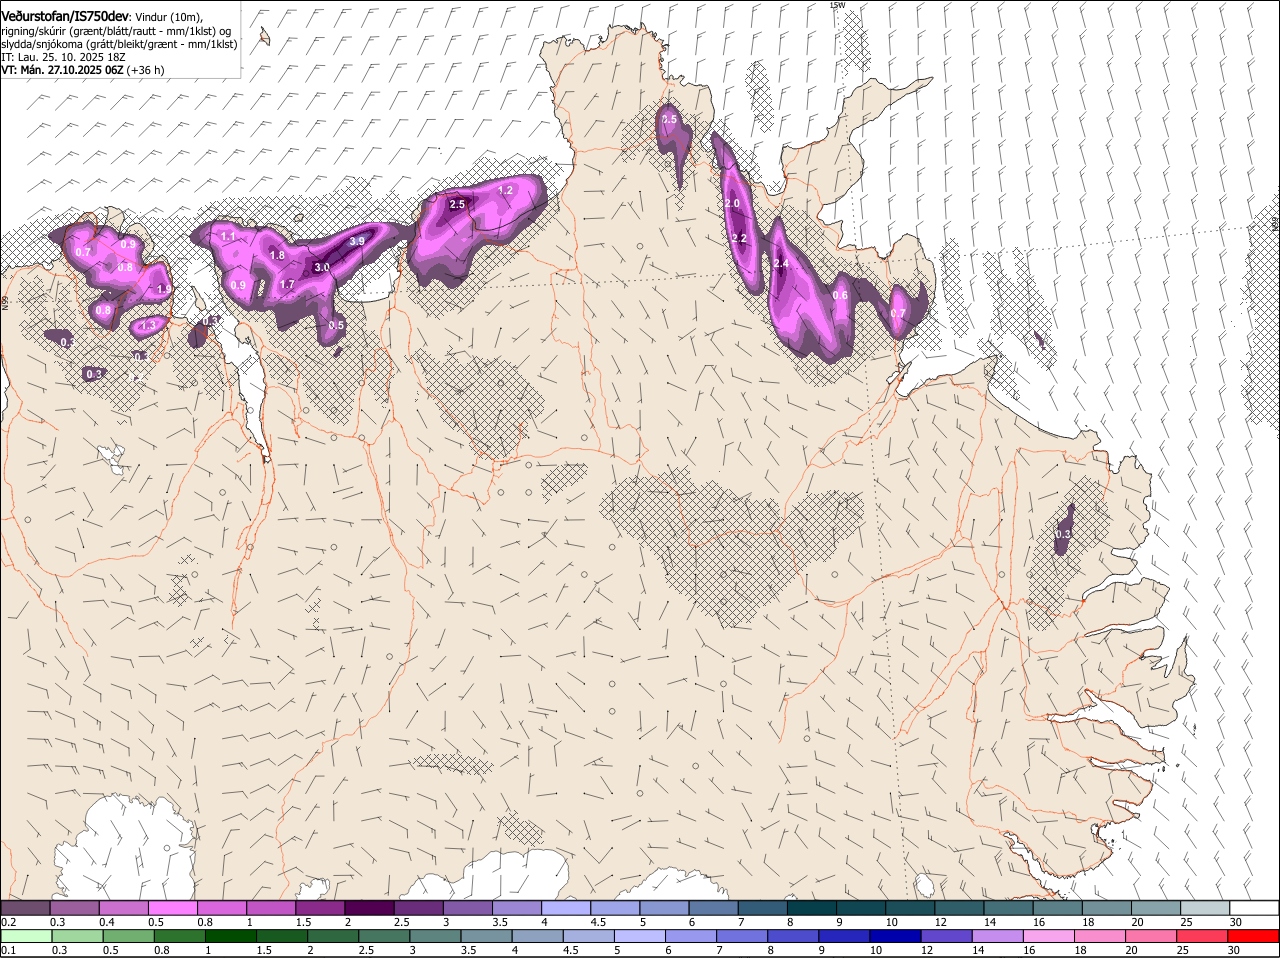Select the top-row legend swatch for 1
Image resolution: width=1280 pixels, height=958 pixels.
pos(271,907)
